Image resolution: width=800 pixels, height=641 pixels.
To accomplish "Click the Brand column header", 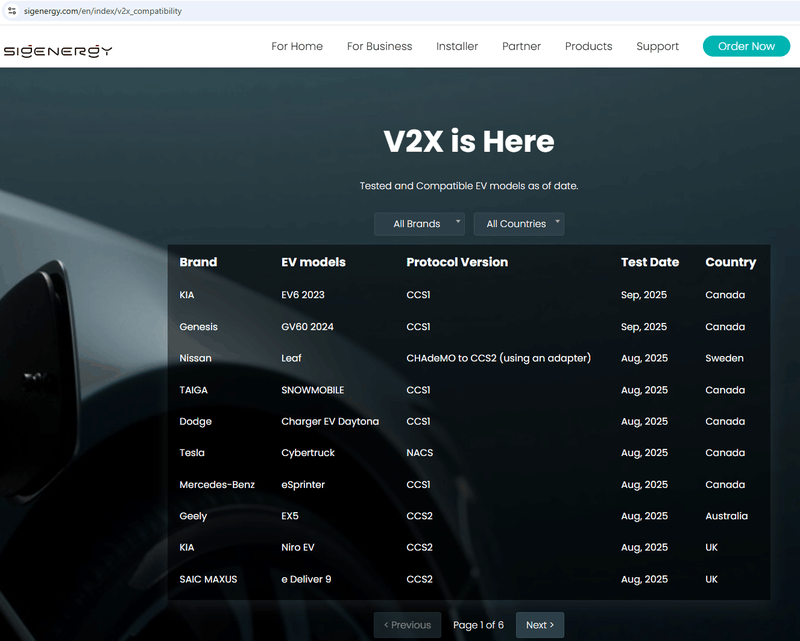I will 198,262.
